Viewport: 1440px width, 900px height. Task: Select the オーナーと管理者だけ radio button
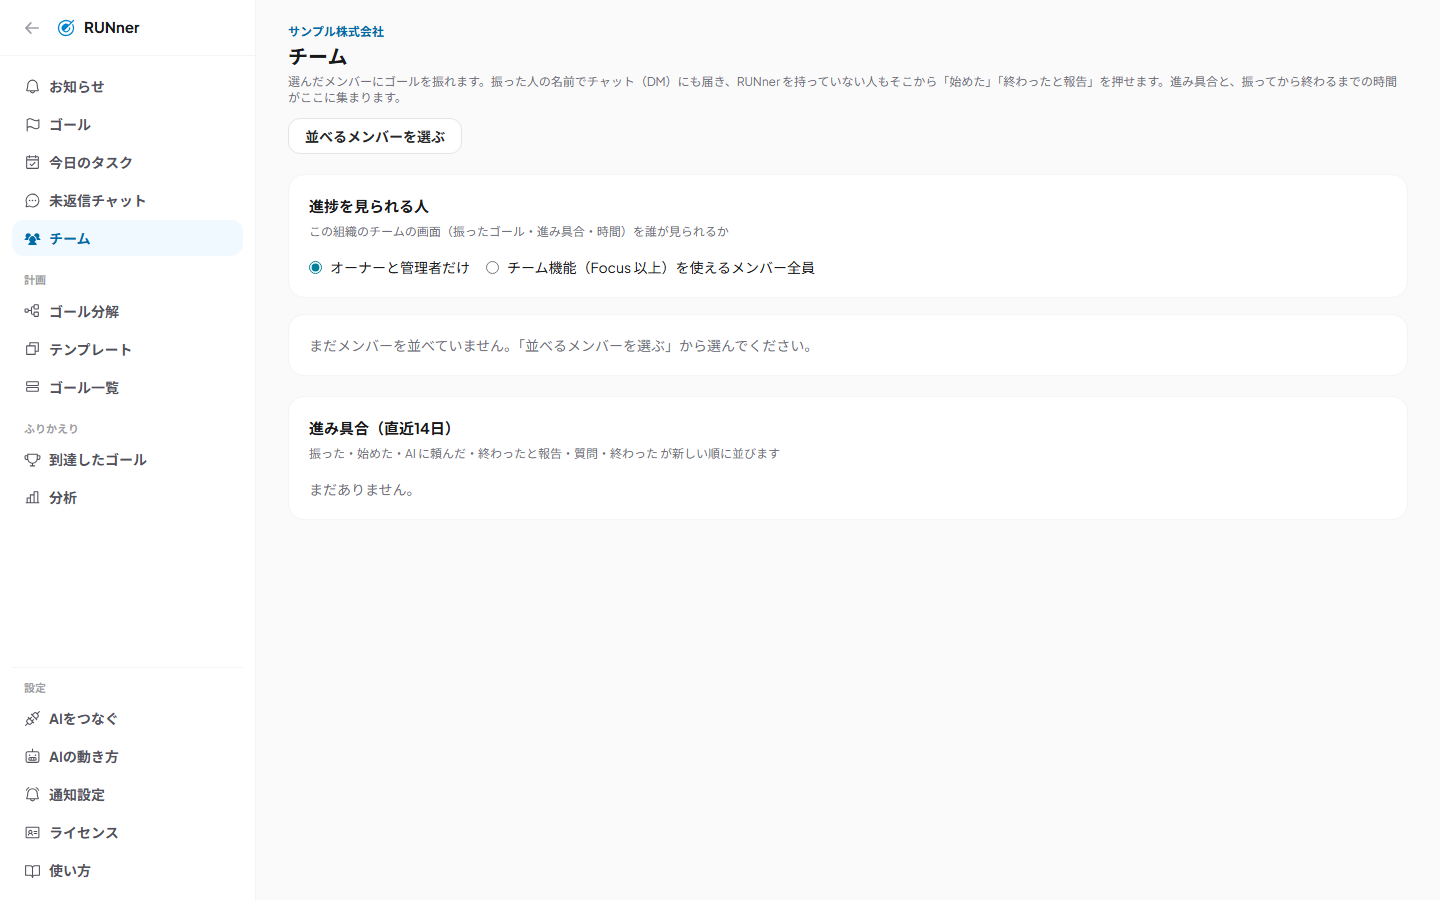[316, 268]
